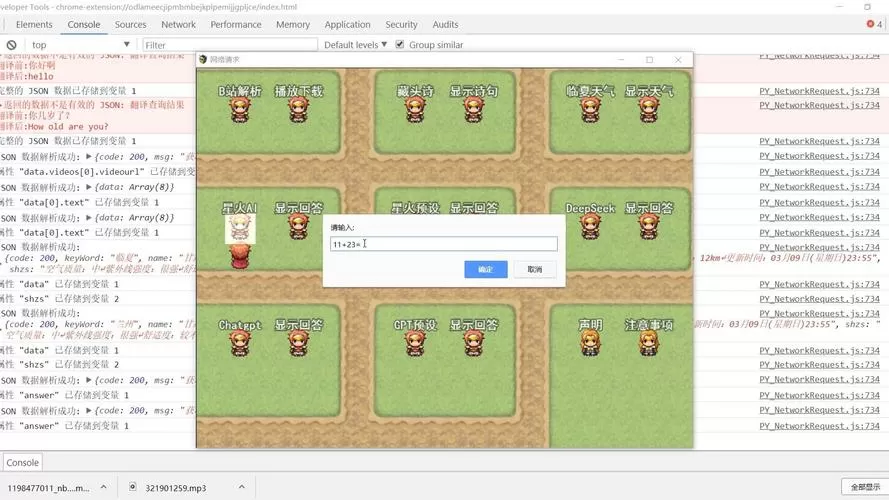Click the 显示回答 sprite beside 星火AI

[299, 227]
